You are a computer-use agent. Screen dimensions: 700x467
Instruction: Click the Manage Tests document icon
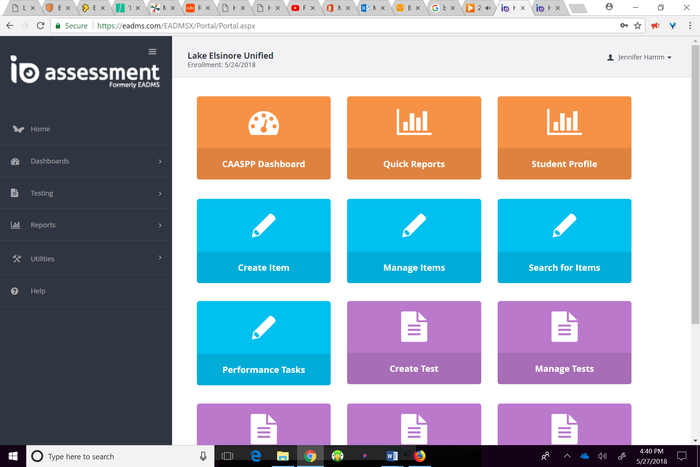pos(564,326)
